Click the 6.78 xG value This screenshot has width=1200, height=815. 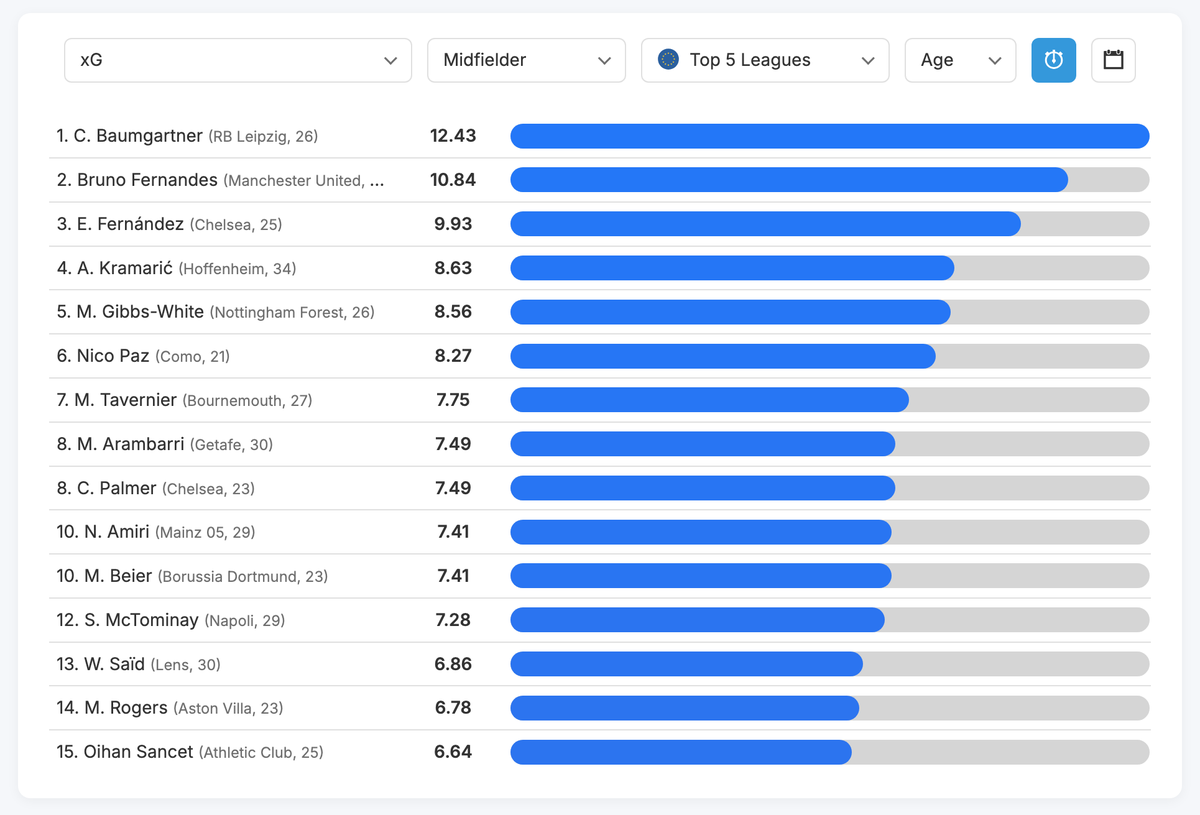[453, 708]
